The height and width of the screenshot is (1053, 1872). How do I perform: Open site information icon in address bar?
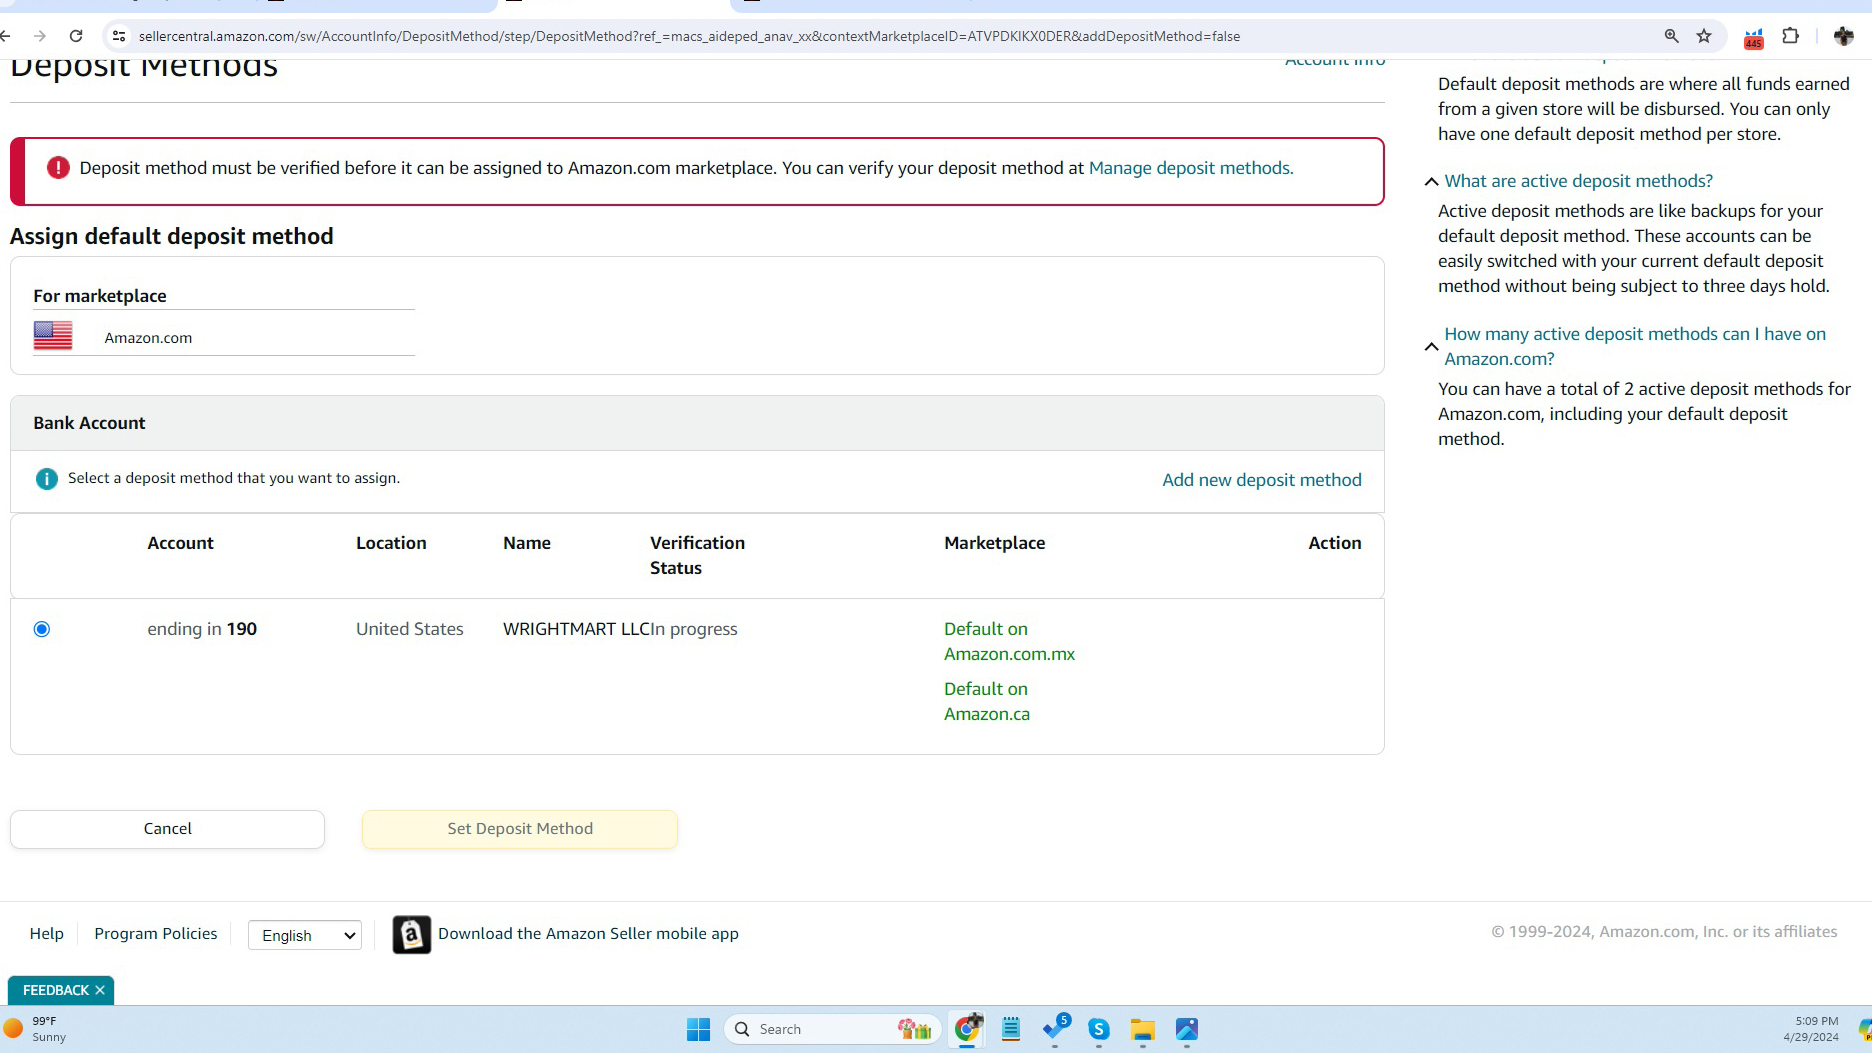pos(119,36)
